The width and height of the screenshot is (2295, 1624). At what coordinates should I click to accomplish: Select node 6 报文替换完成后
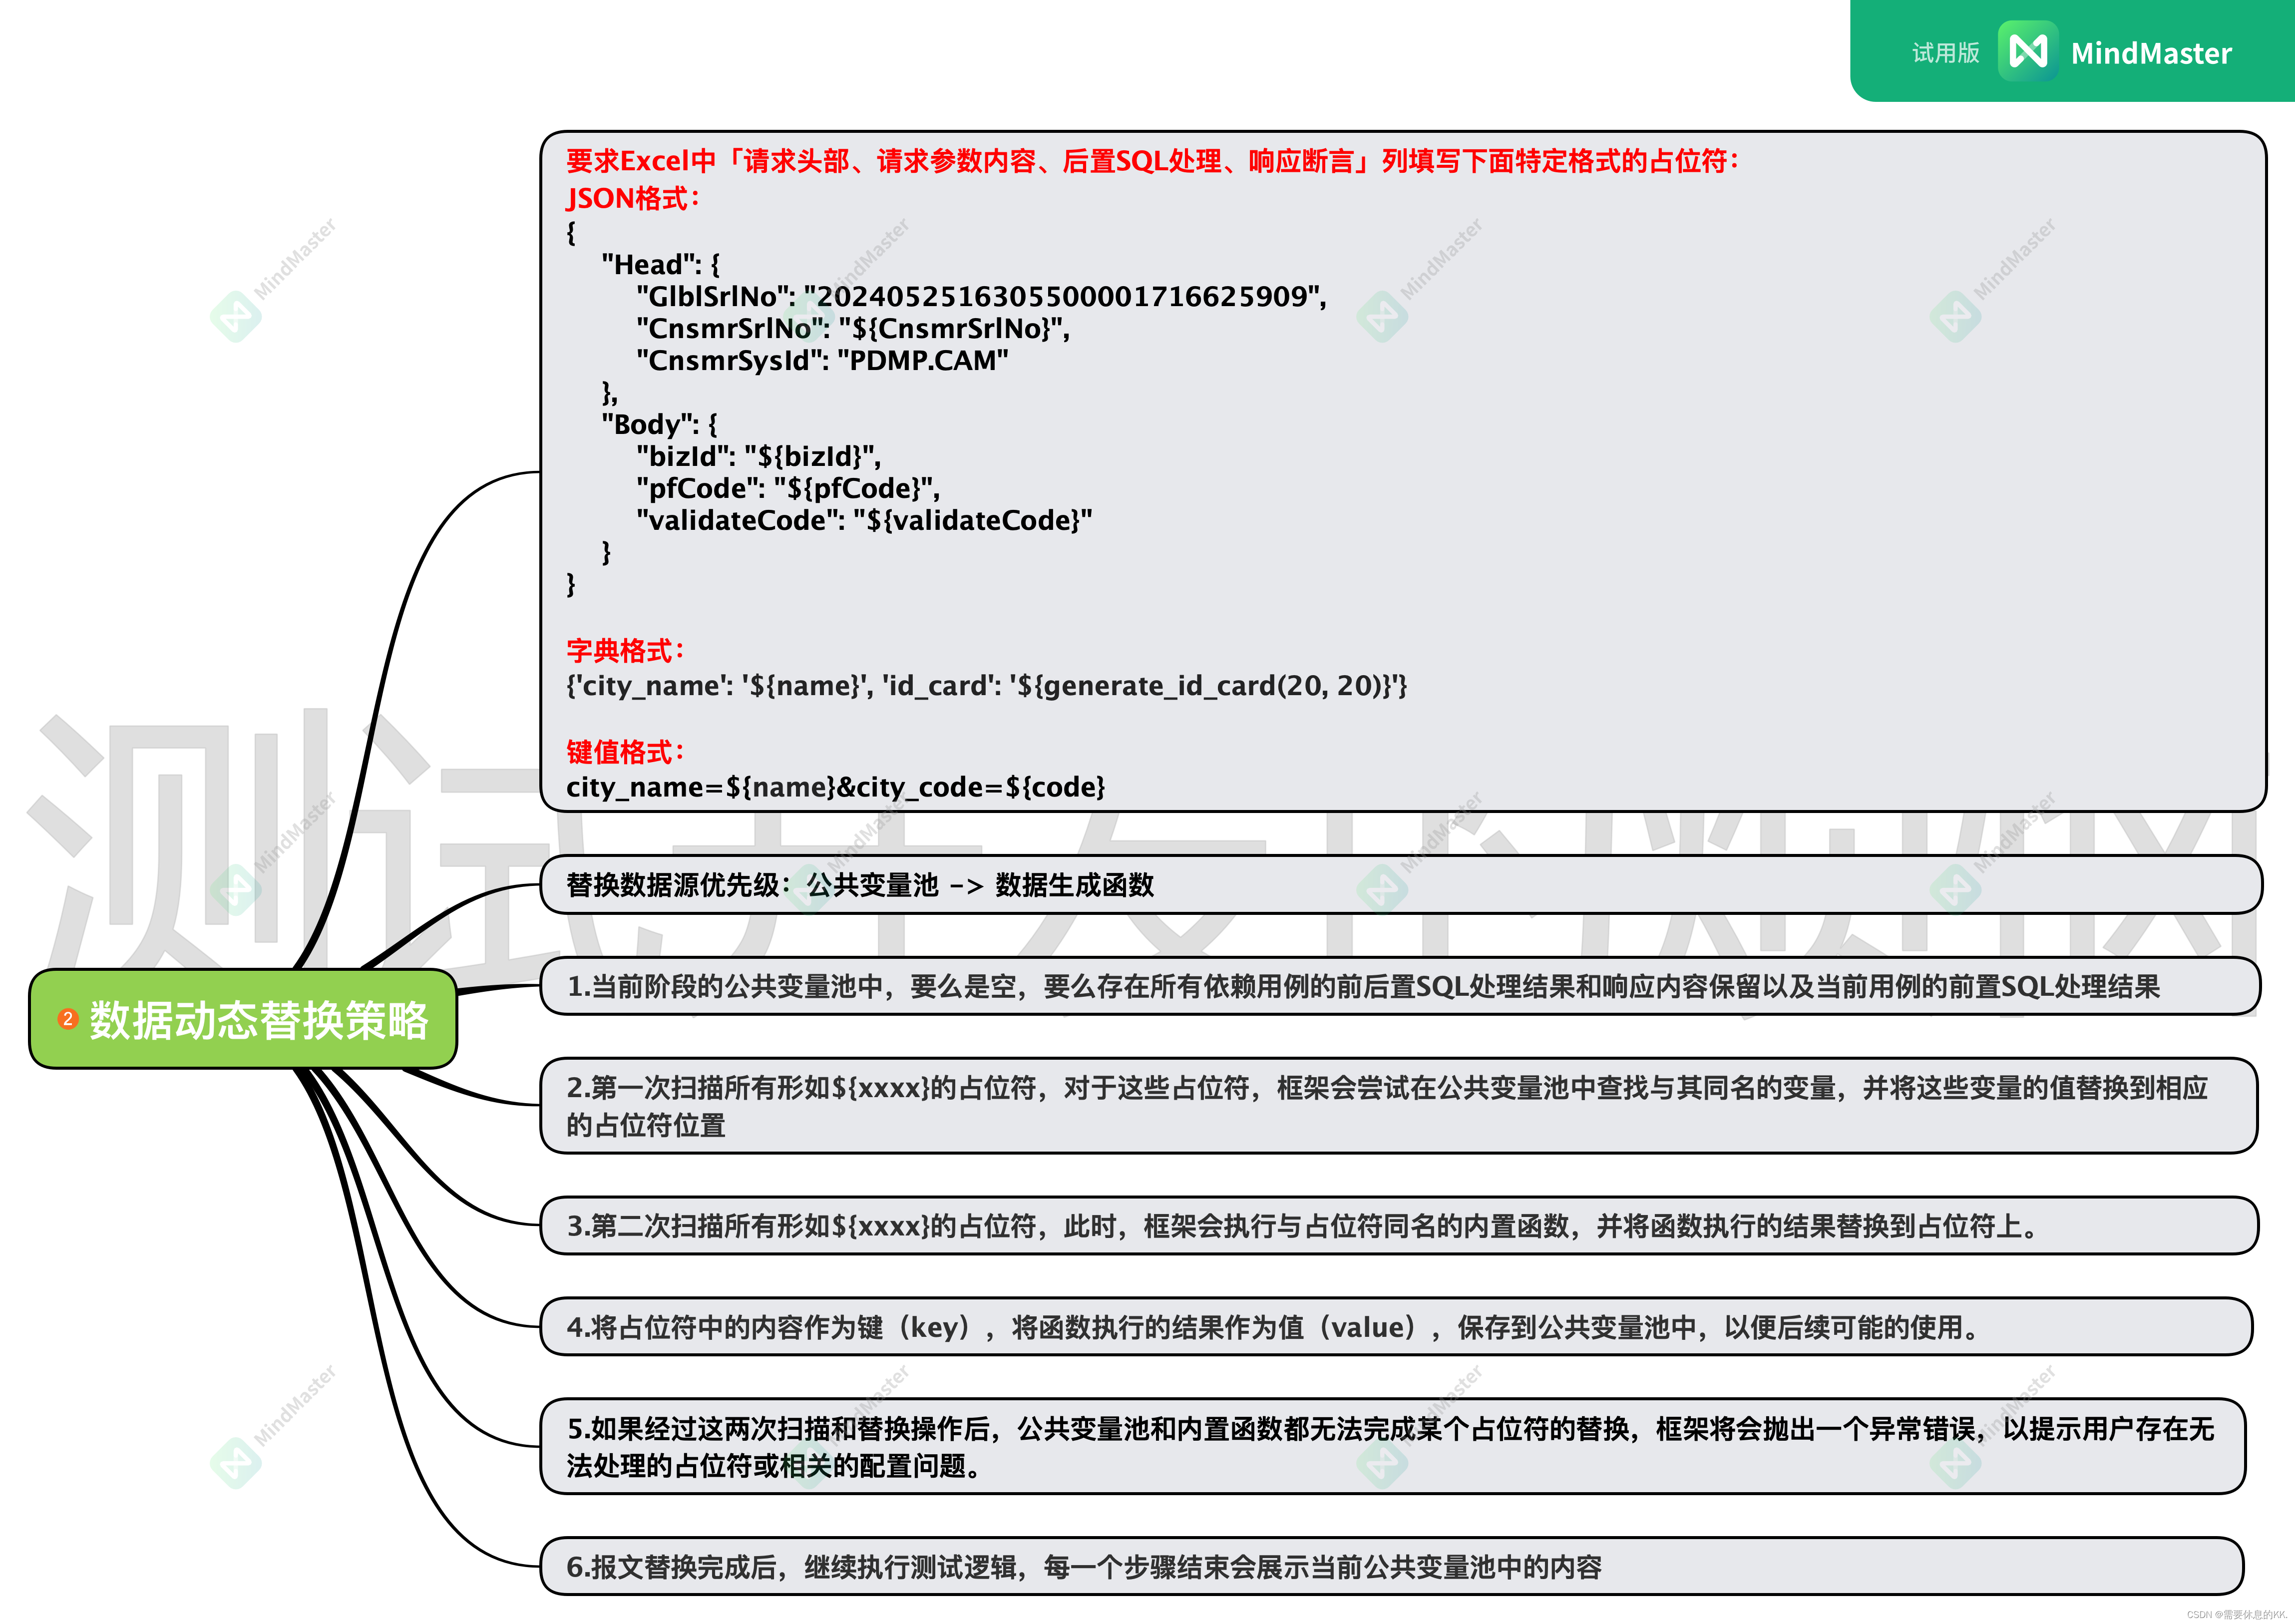point(1392,1566)
